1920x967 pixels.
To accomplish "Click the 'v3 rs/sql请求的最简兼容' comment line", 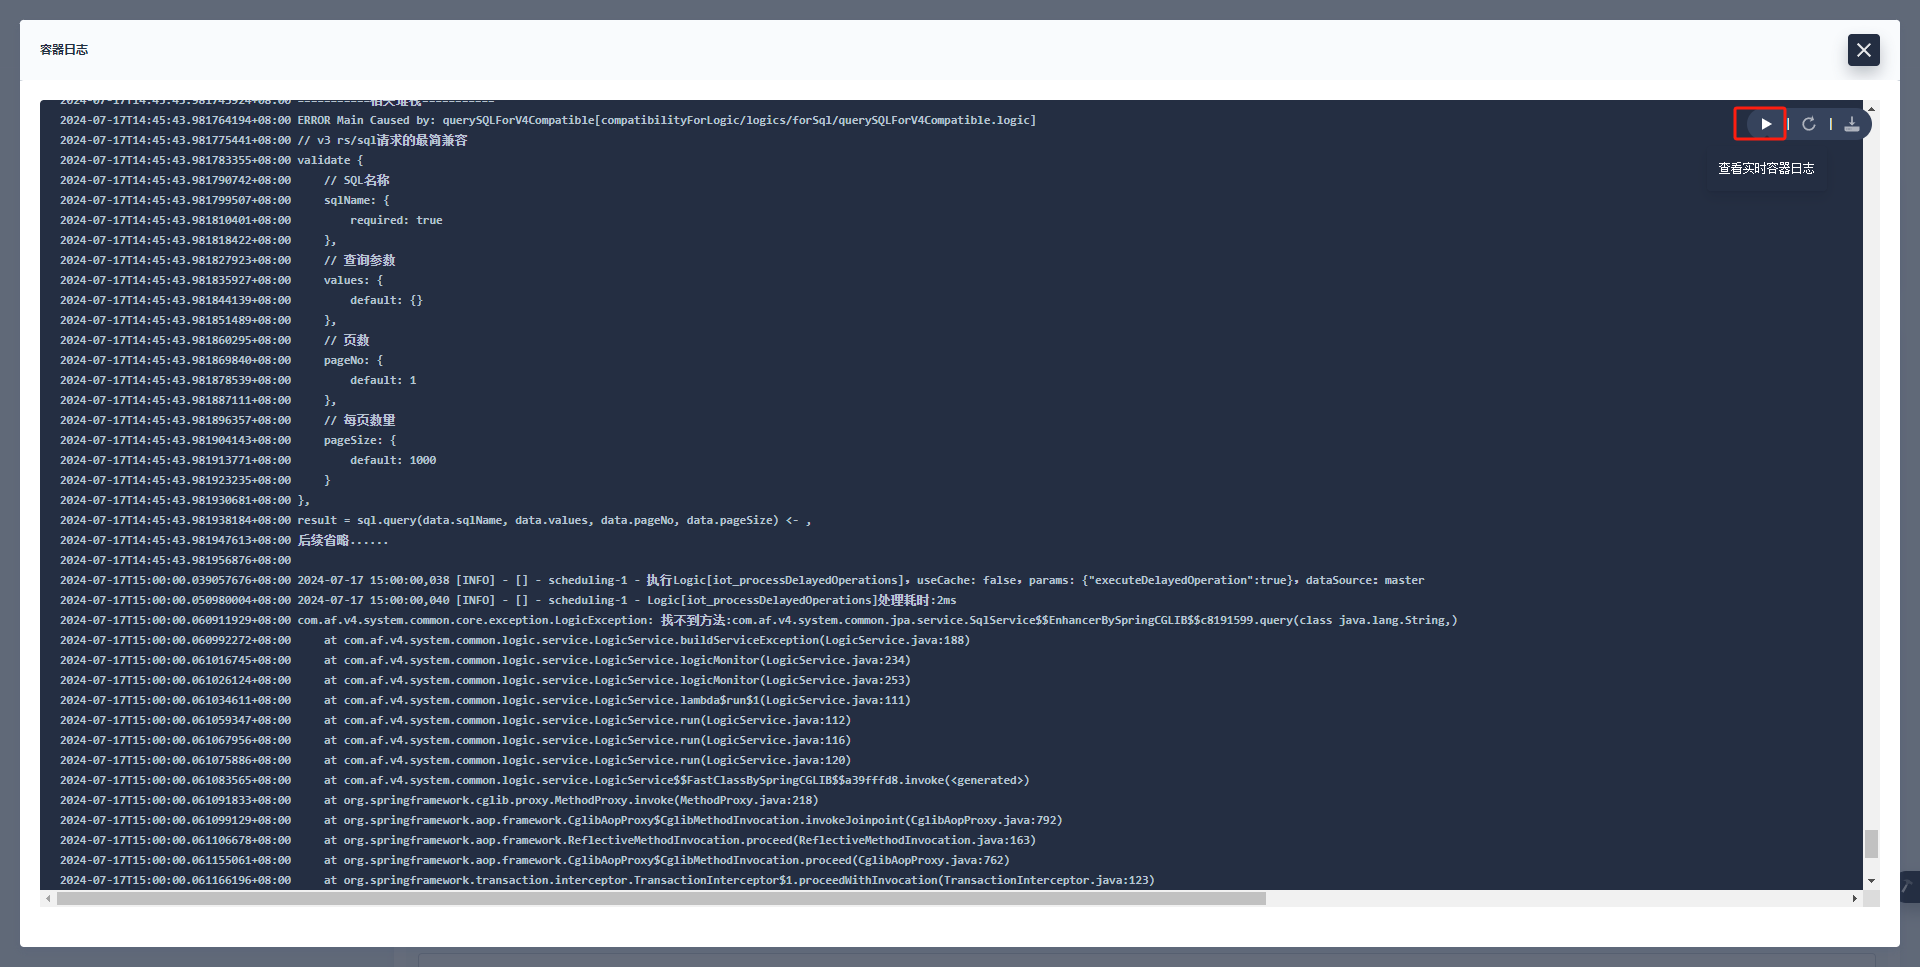I will pos(263,140).
